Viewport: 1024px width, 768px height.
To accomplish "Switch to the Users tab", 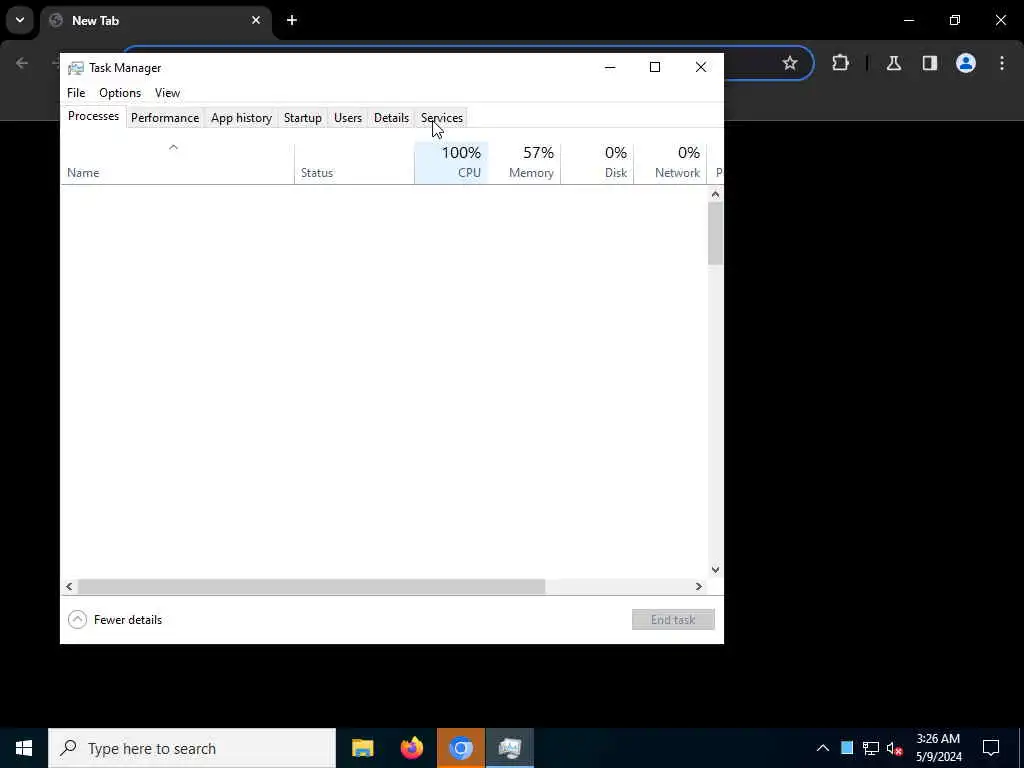I will 347,118.
